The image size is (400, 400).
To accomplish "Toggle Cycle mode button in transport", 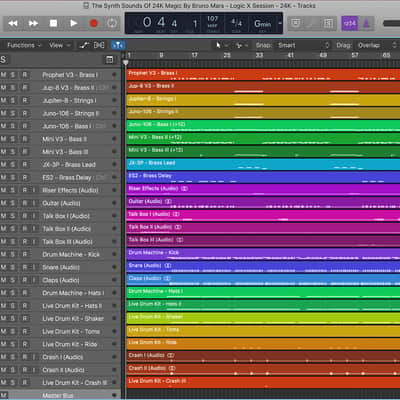I will pos(112,23).
